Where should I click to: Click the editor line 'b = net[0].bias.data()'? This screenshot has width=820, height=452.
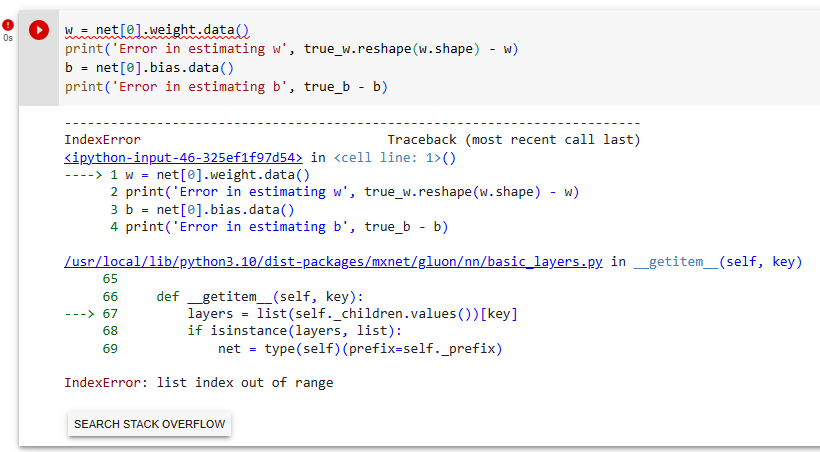149,67
